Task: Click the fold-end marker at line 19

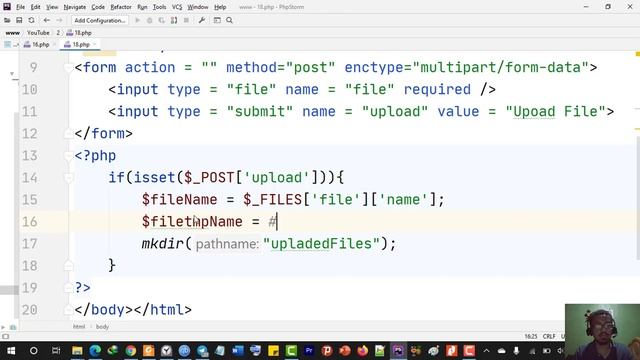Action: pyautogui.click(x=69, y=288)
